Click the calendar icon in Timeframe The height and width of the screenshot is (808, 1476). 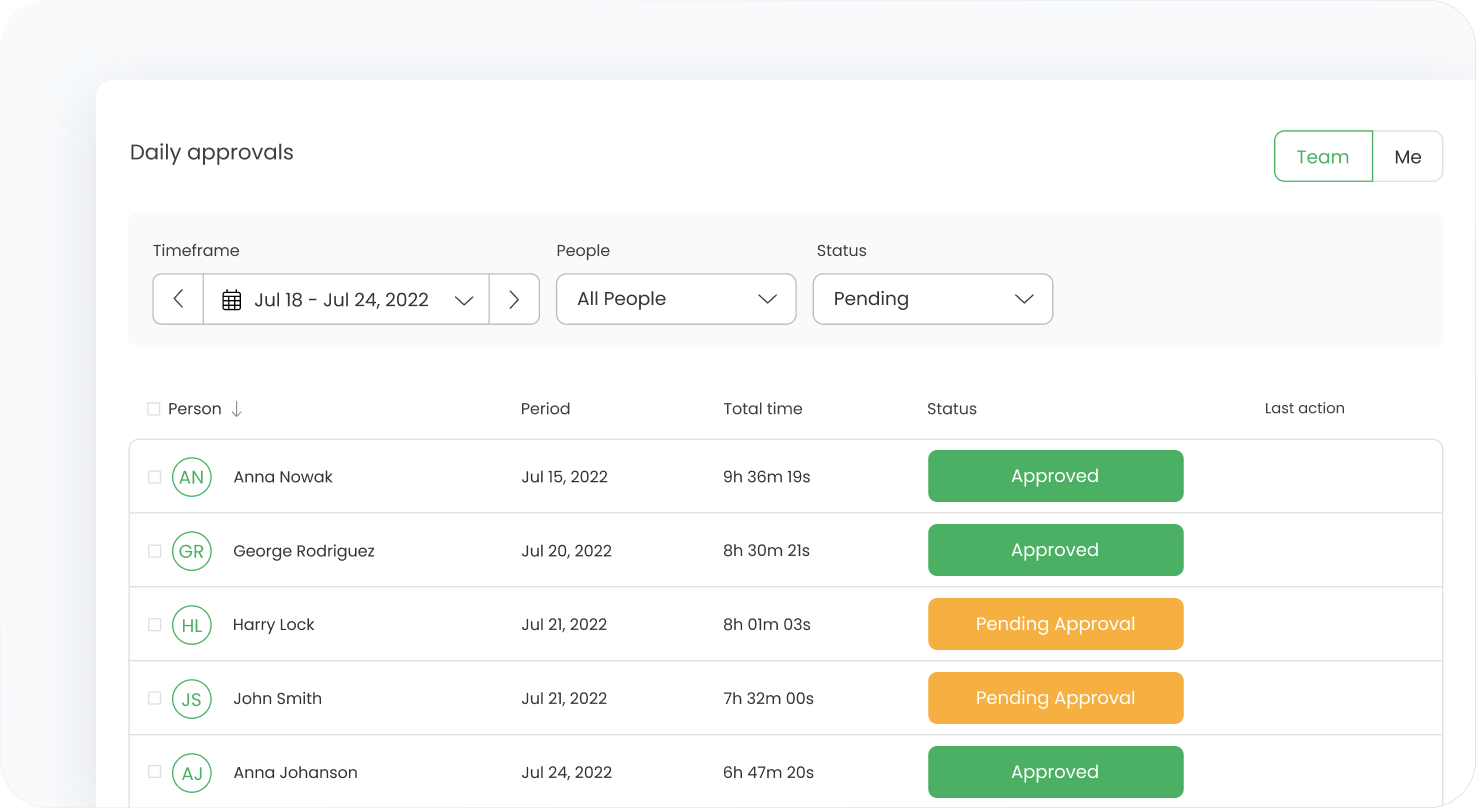click(232, 300)
